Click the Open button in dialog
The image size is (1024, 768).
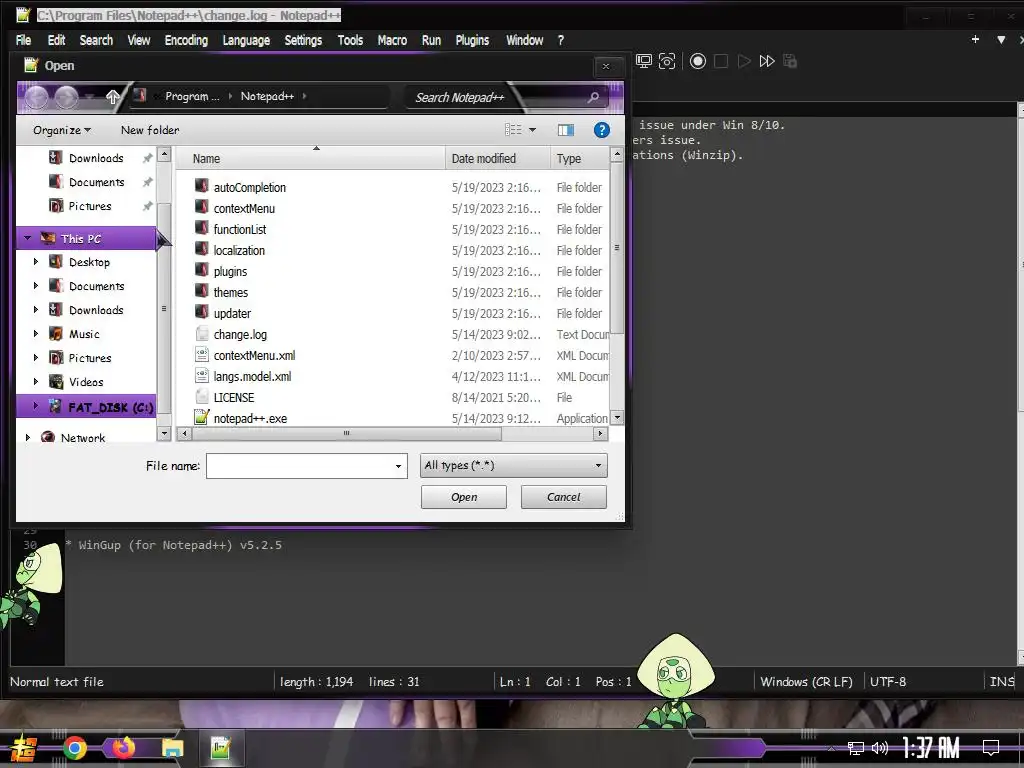pos(464,497)
